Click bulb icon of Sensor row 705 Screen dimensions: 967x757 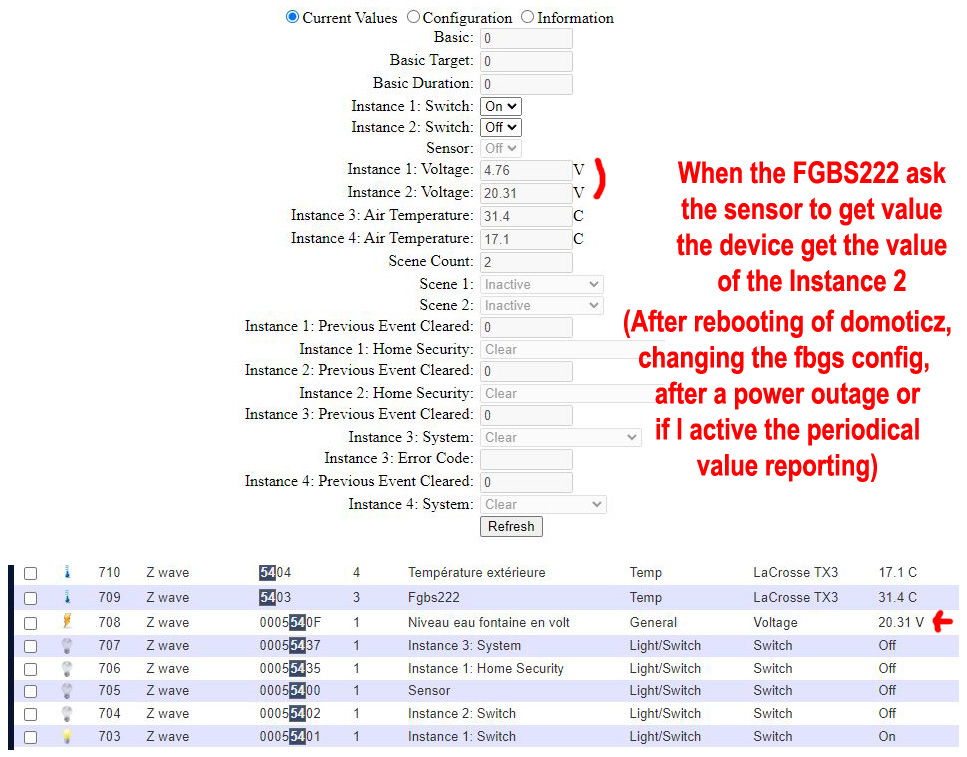(x=67, y=690)
